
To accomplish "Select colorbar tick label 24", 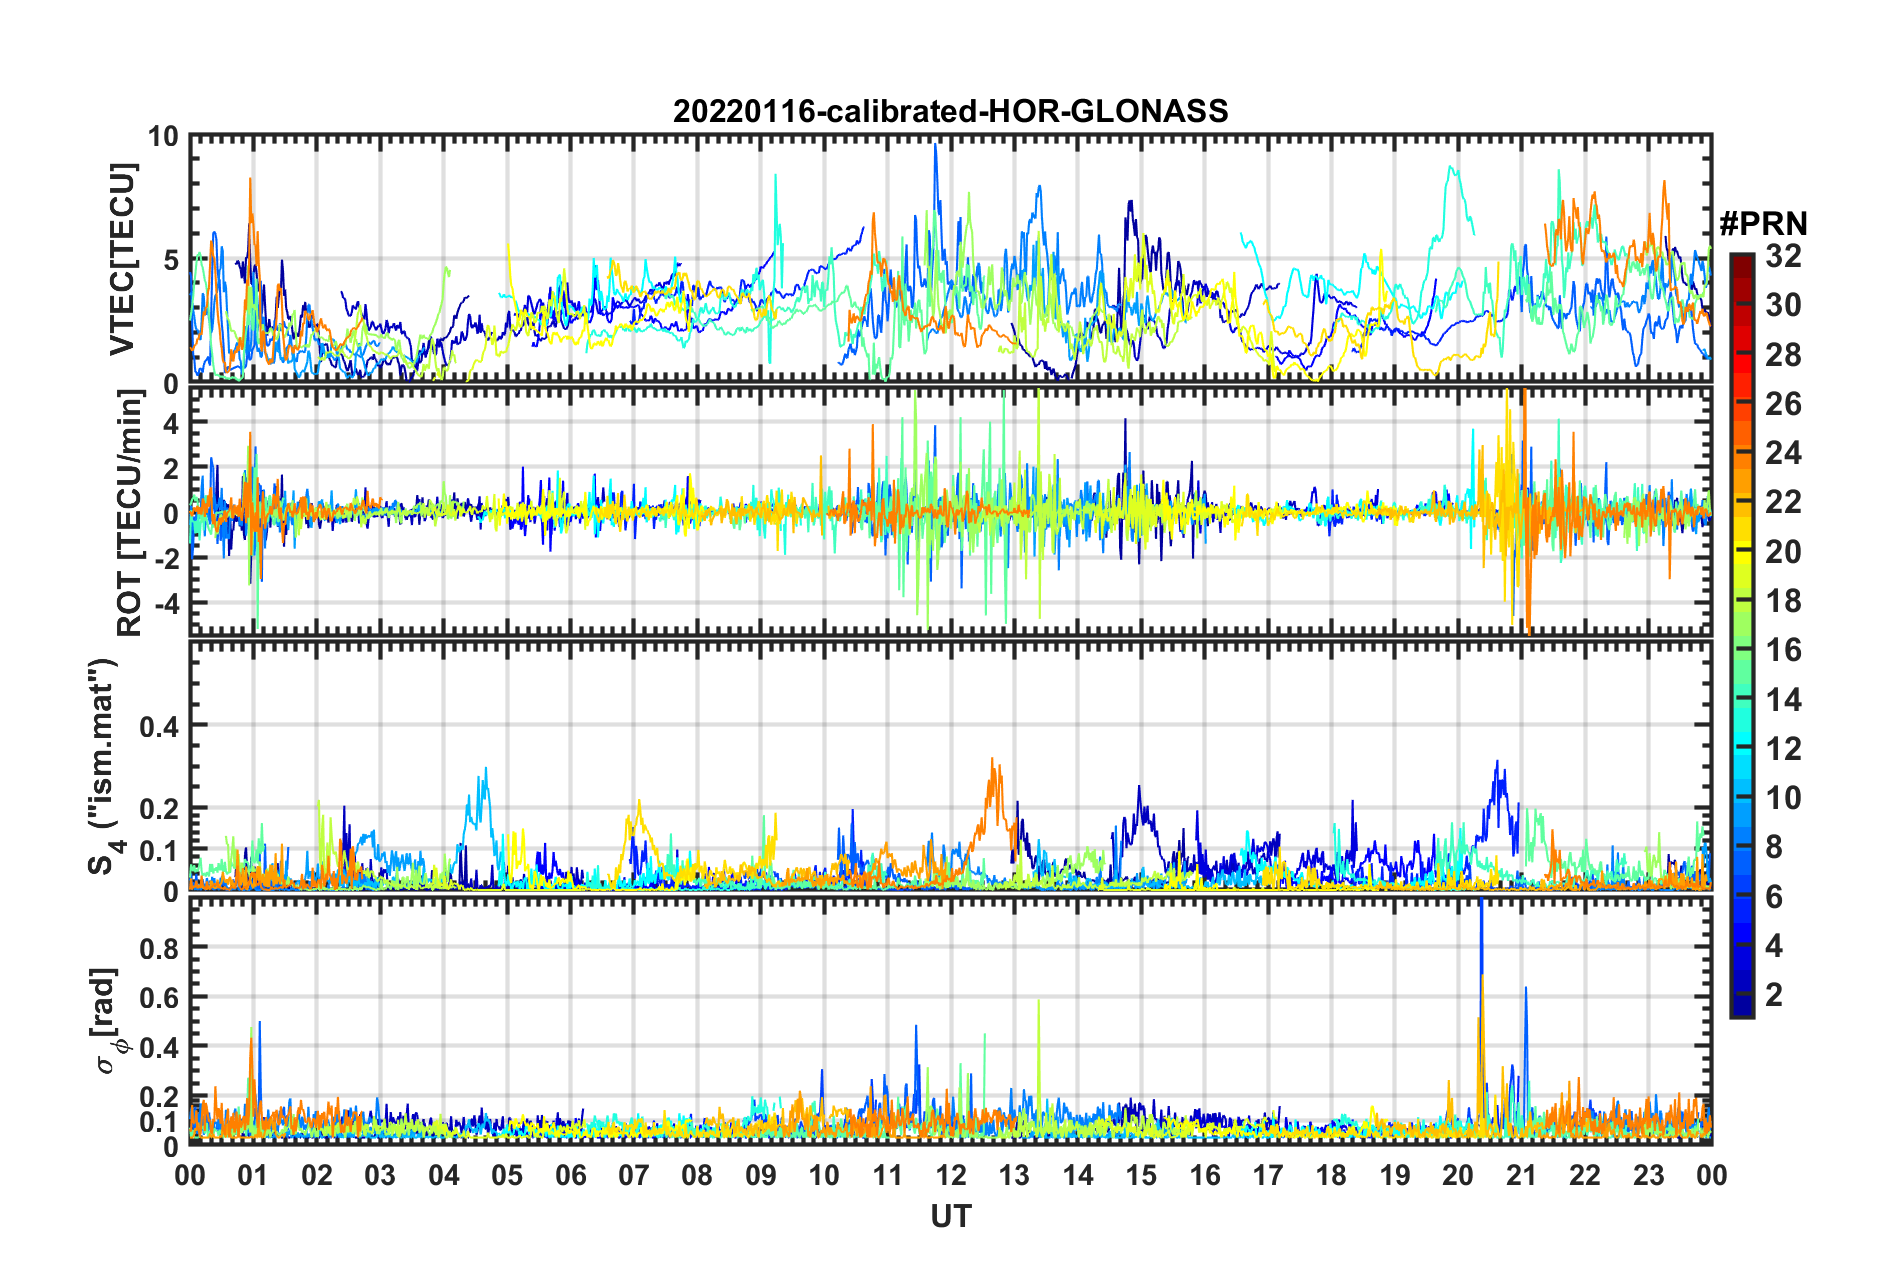I will pyautogui.click(x=1783, y=453).
